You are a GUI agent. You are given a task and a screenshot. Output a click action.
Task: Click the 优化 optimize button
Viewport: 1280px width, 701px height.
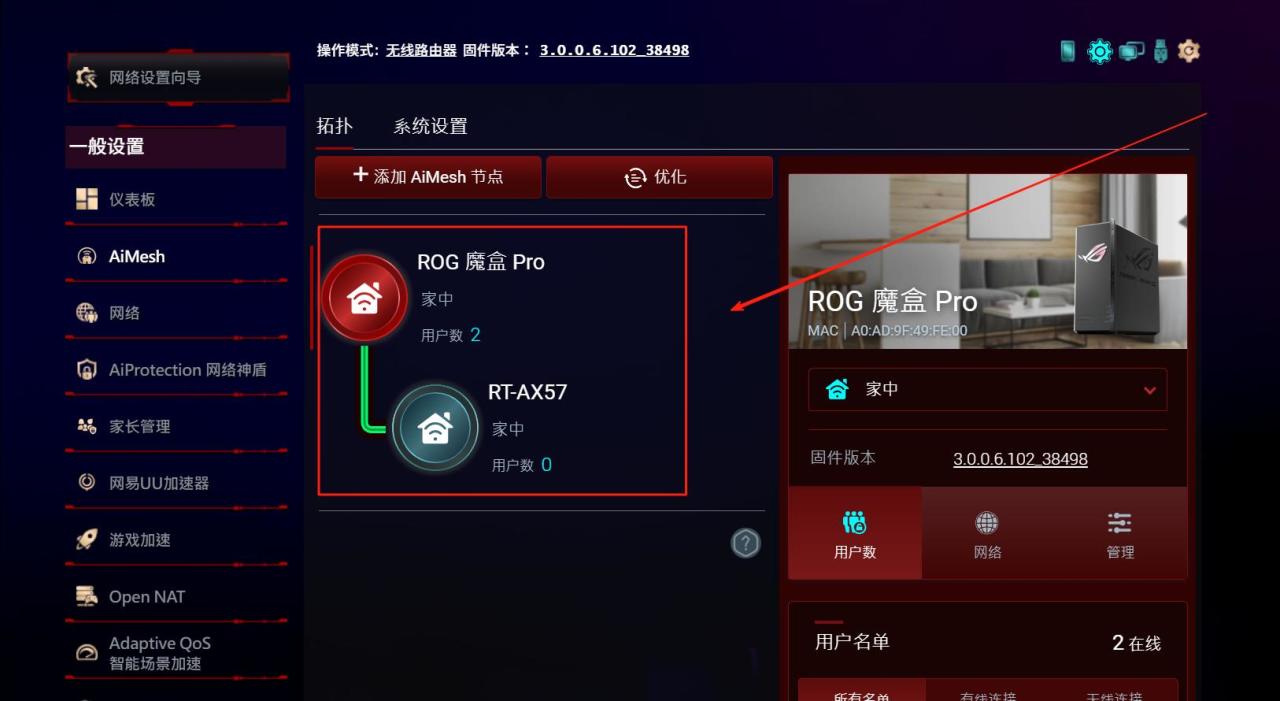[659, 177]
